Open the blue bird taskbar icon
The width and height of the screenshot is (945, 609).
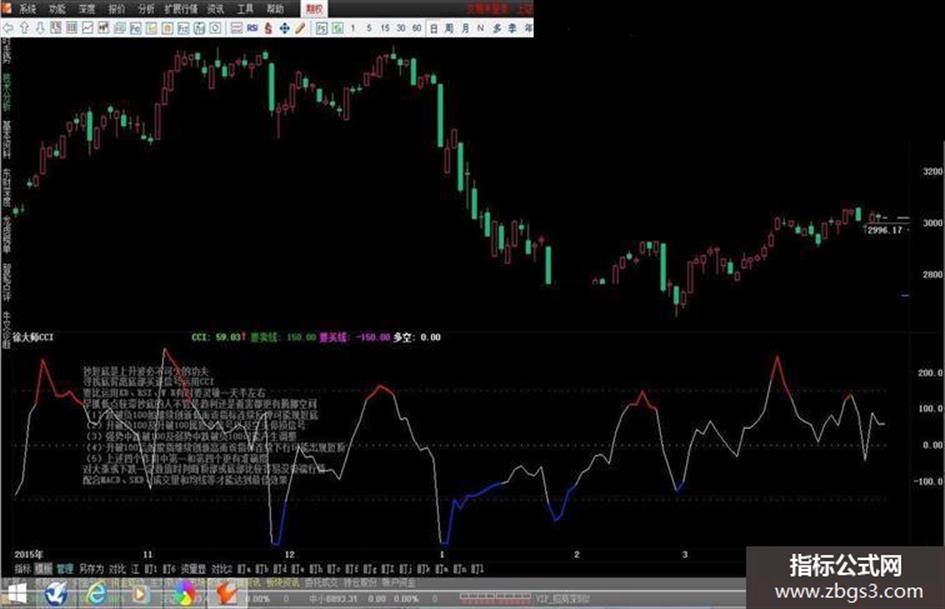click(56, 595)
